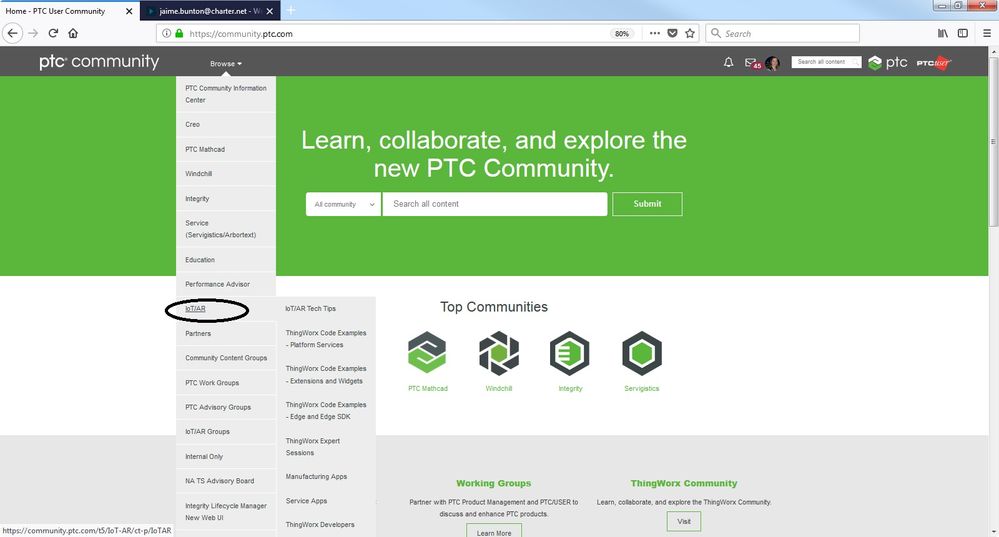Click the site info icon in address bar

pos(166,33)
